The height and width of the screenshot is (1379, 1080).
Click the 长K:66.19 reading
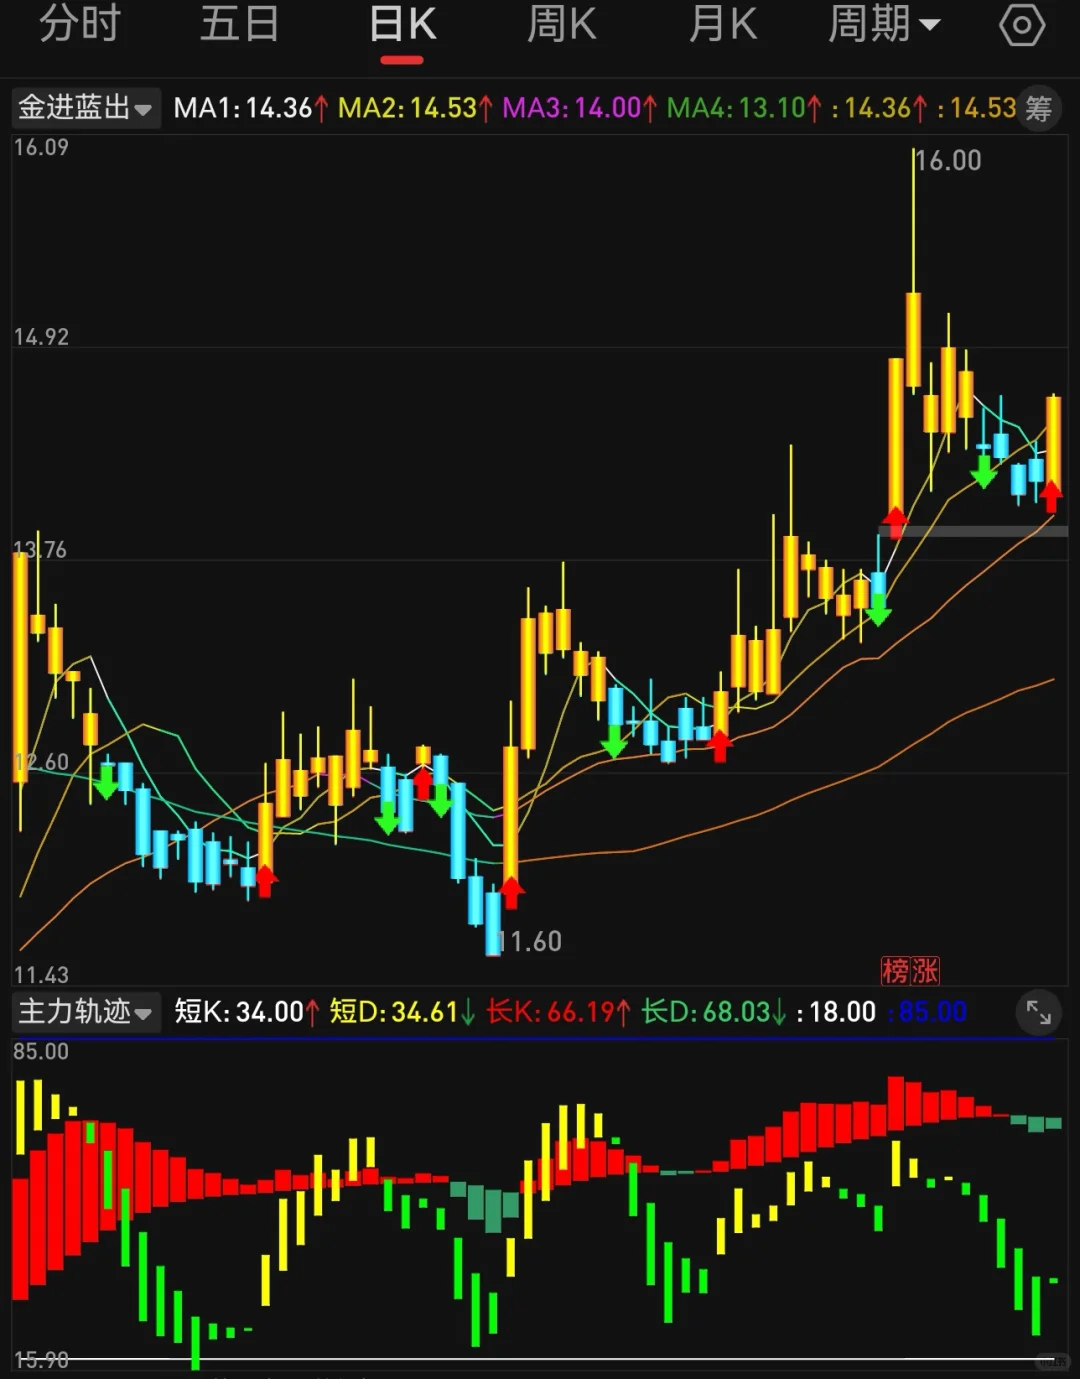(x=559, y=1012)
